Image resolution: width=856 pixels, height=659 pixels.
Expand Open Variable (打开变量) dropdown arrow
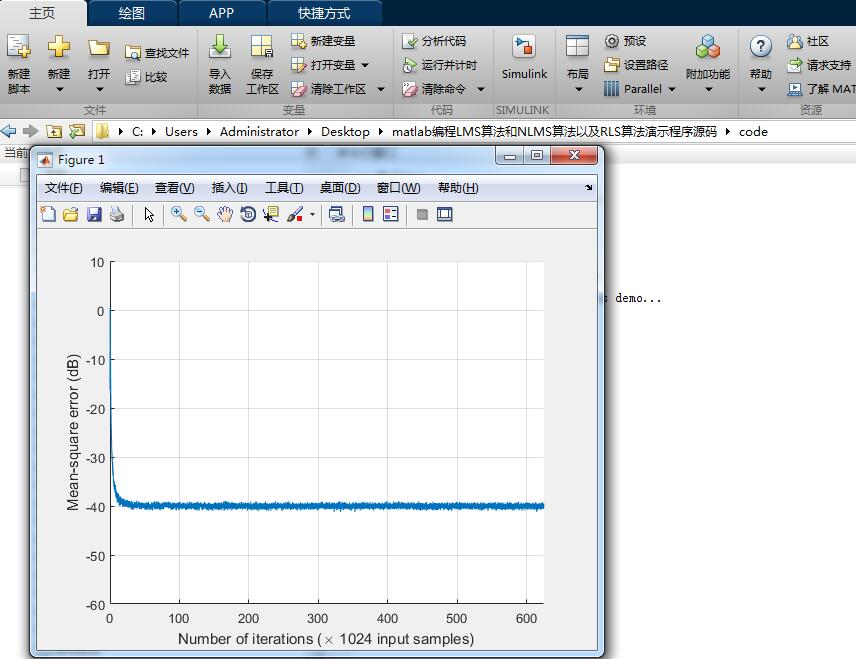tap(365, 65)
